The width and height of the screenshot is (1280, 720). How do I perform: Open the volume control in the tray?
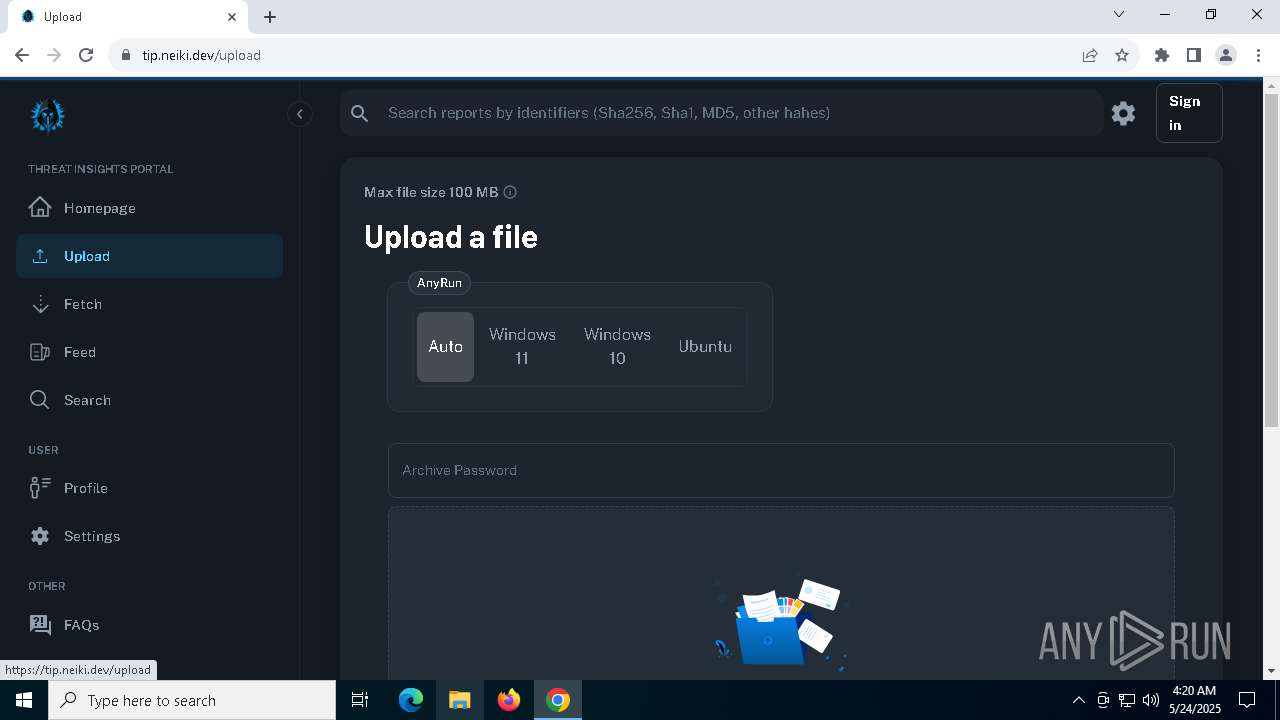pos(1151,700)
